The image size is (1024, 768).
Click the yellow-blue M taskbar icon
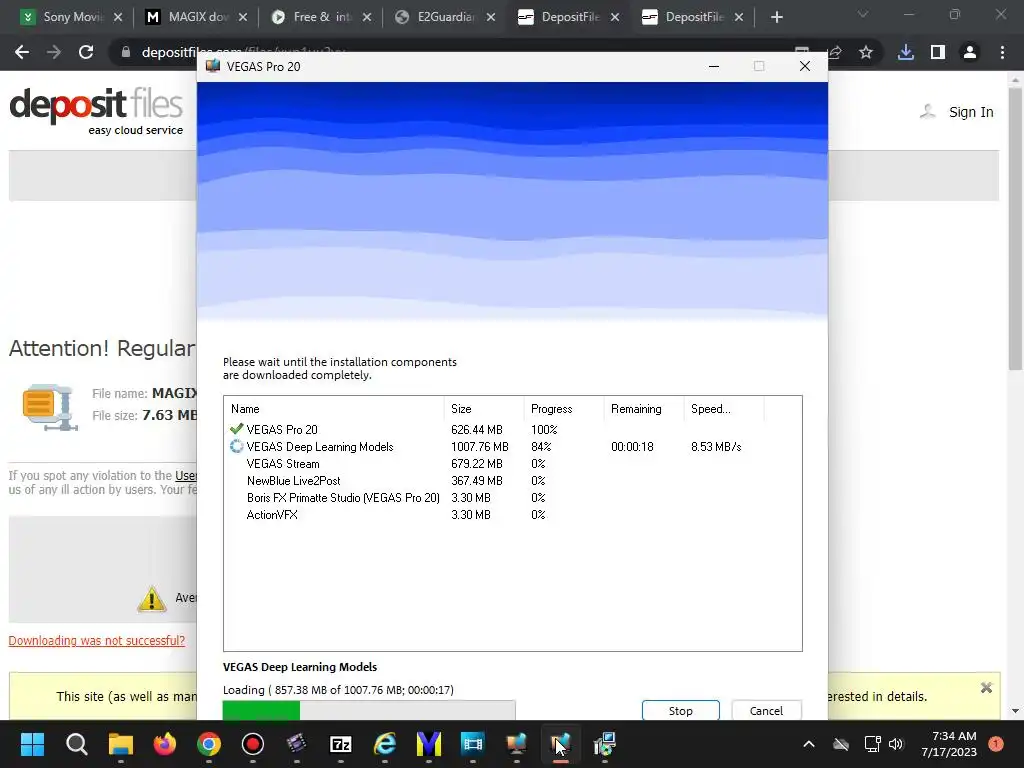point(428,744)
